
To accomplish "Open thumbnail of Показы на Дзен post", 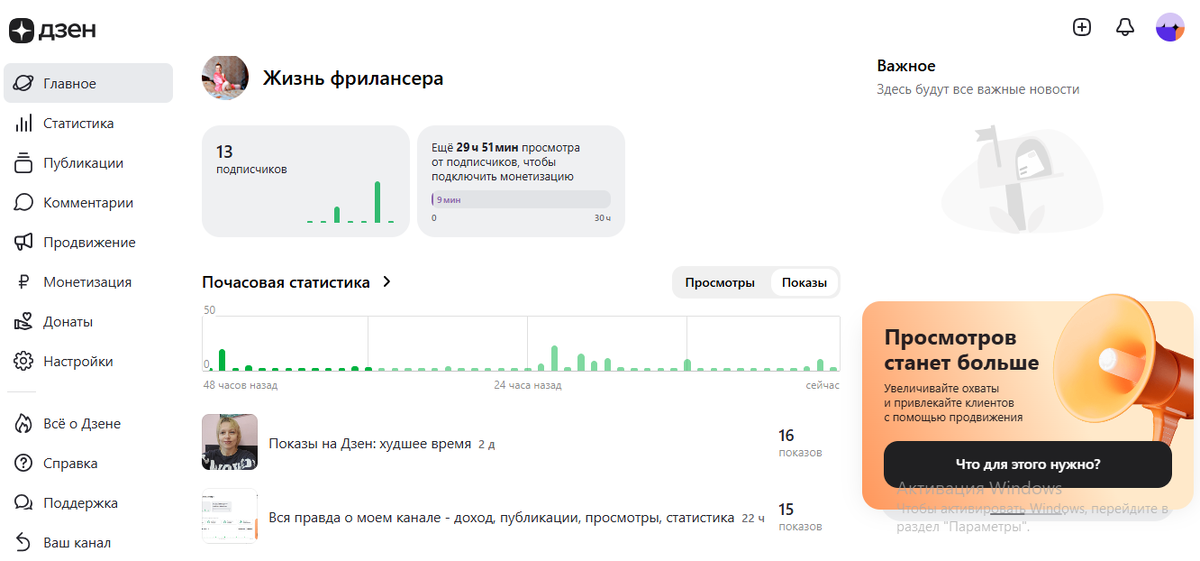I will click(x=230, y=442).
